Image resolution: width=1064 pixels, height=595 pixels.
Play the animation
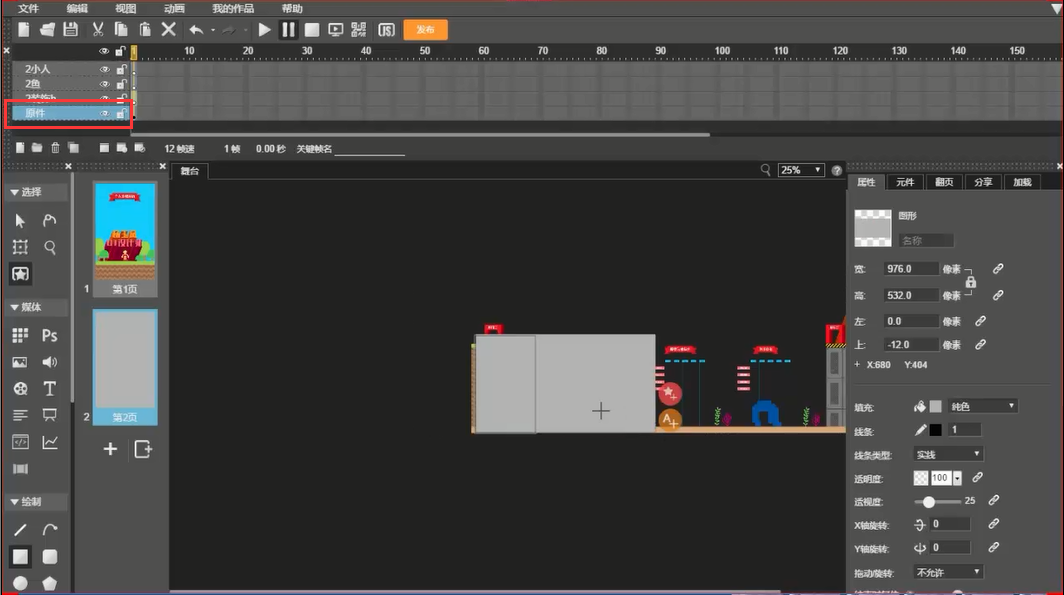coord(265,30)
